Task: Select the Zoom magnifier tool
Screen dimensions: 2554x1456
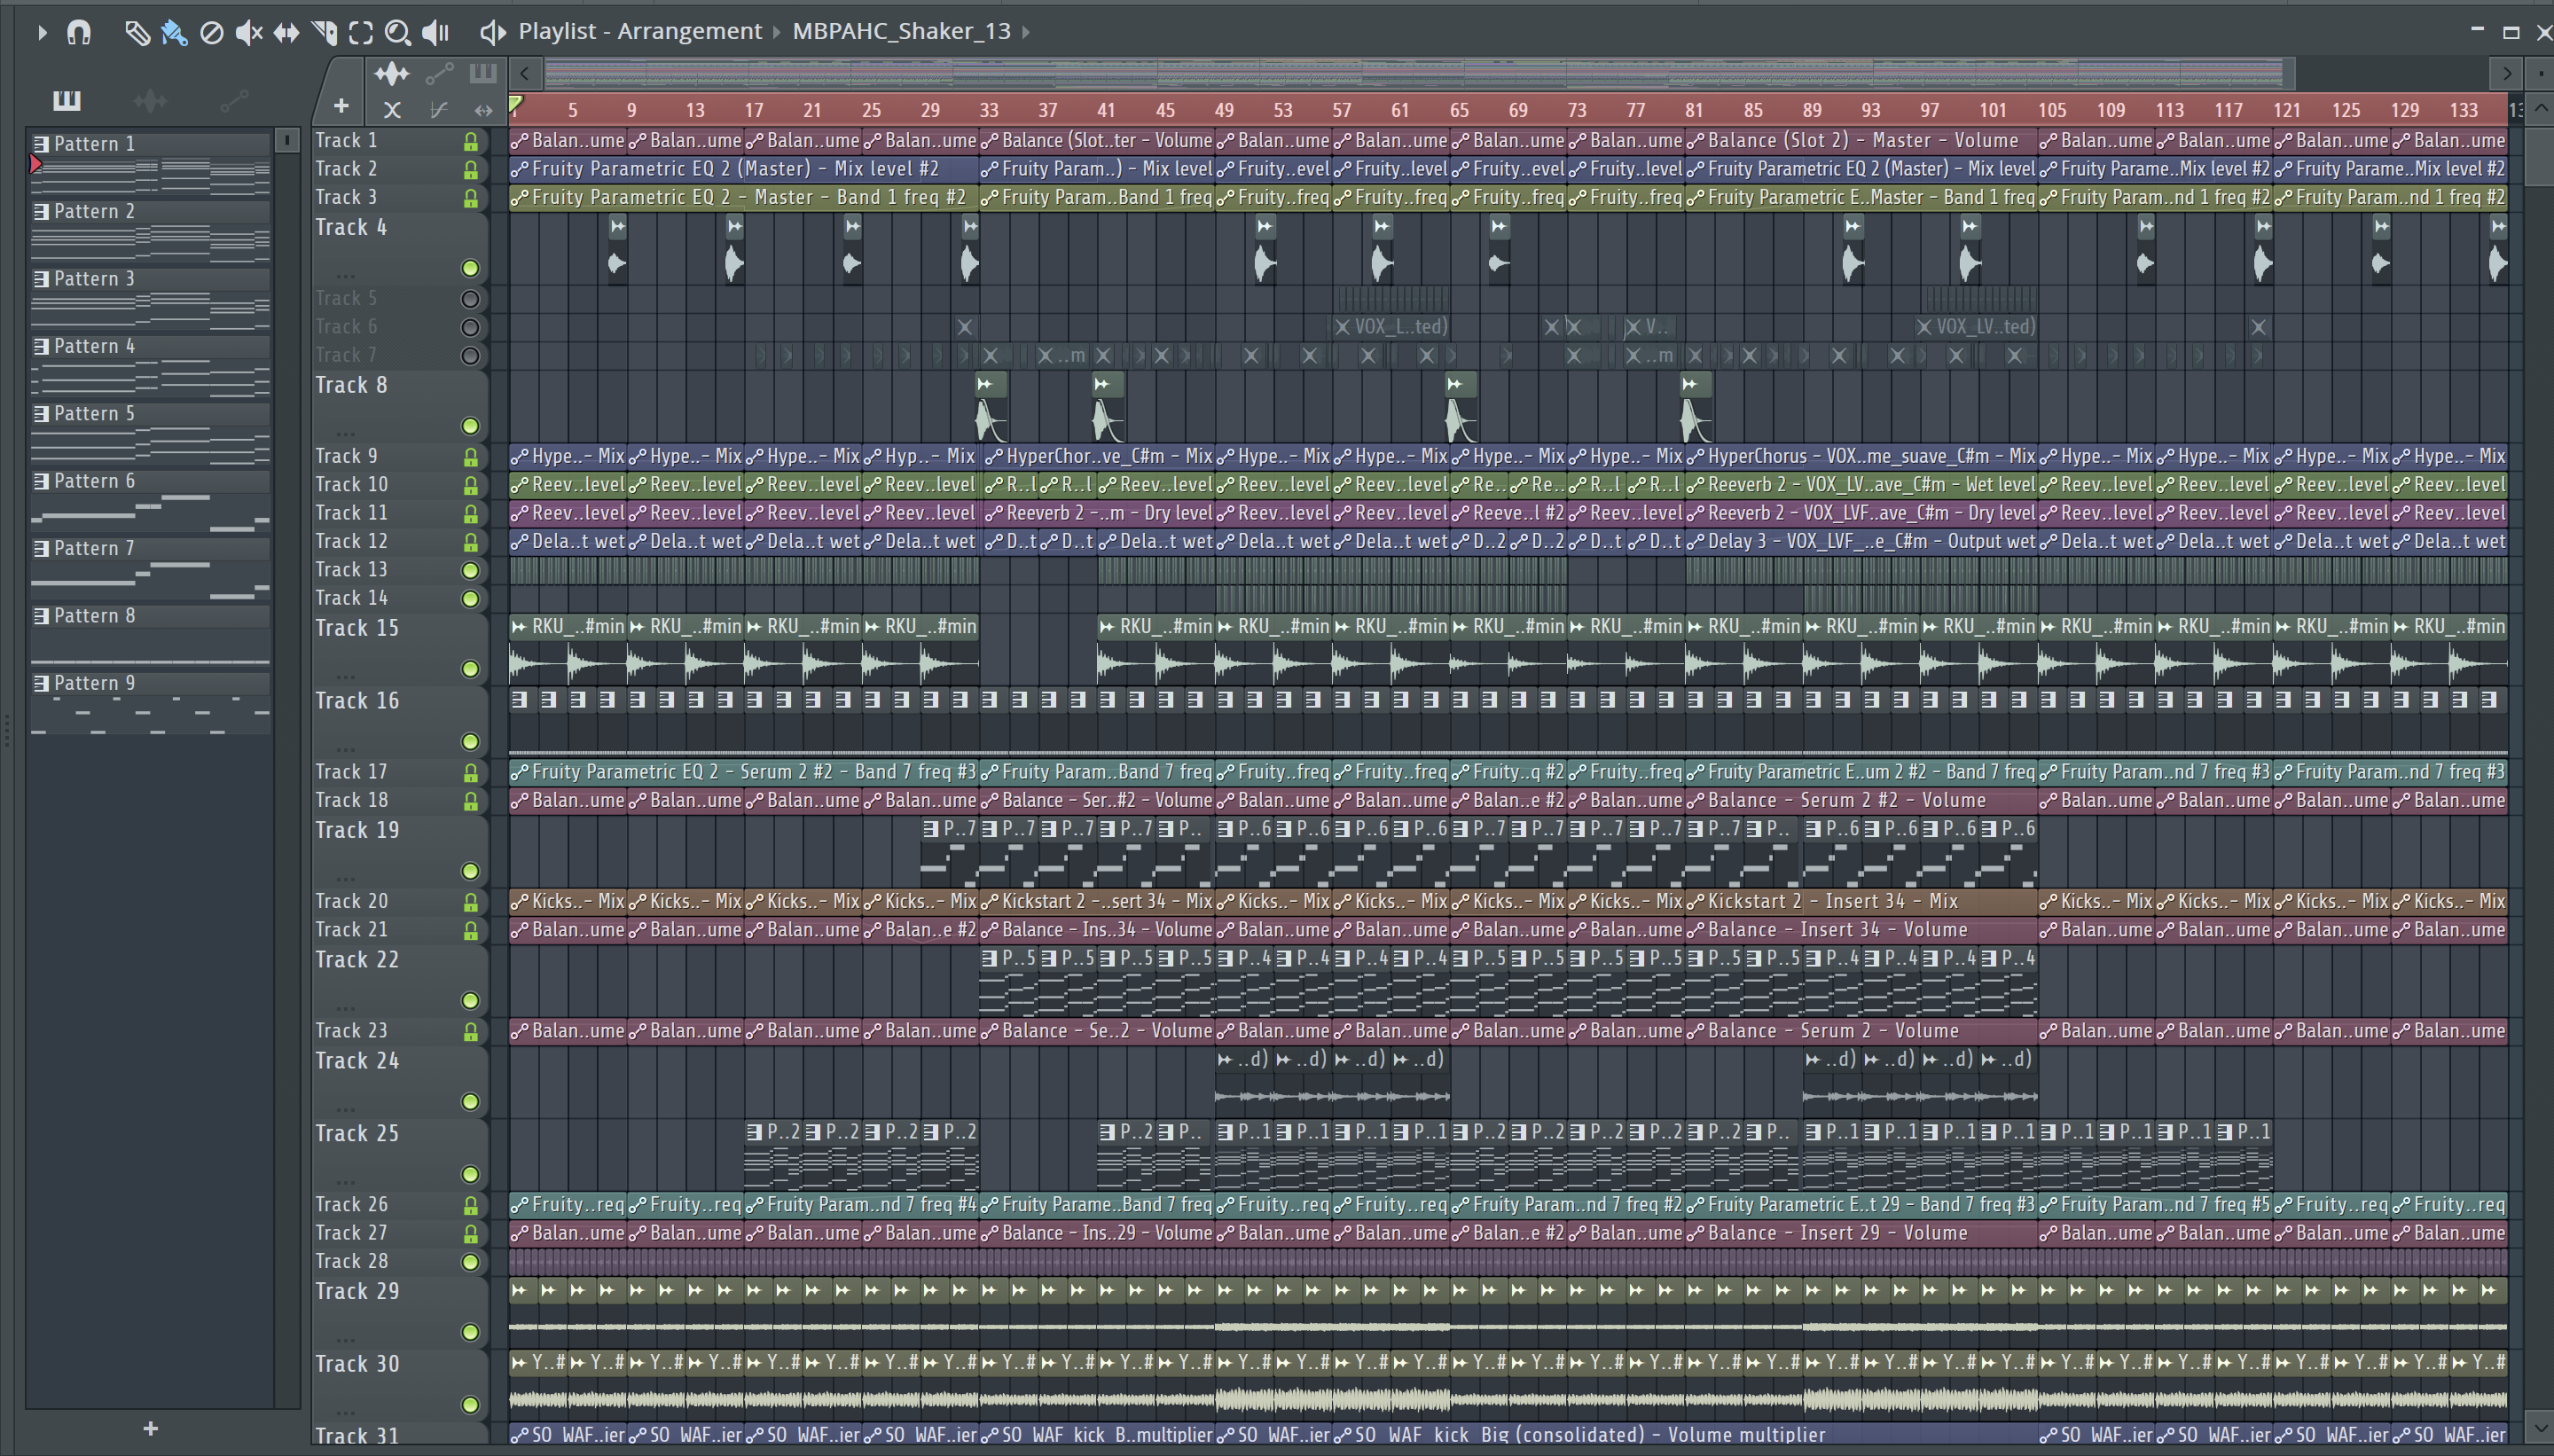Action: pos(397,32)
